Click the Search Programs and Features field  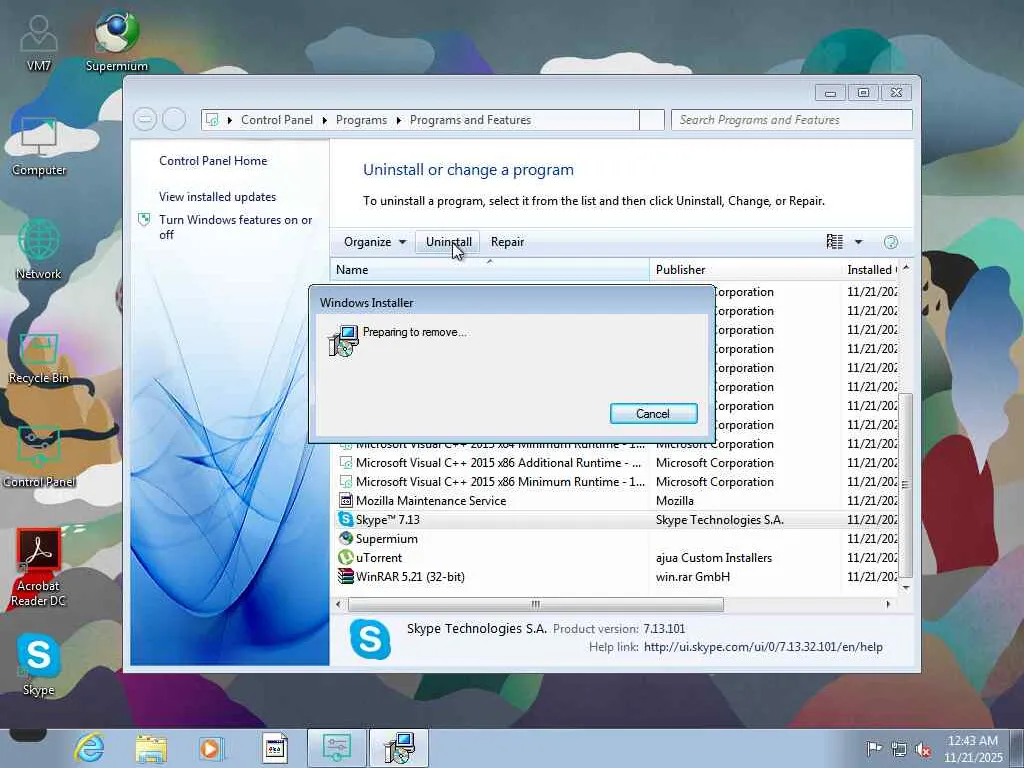[792, 120]
